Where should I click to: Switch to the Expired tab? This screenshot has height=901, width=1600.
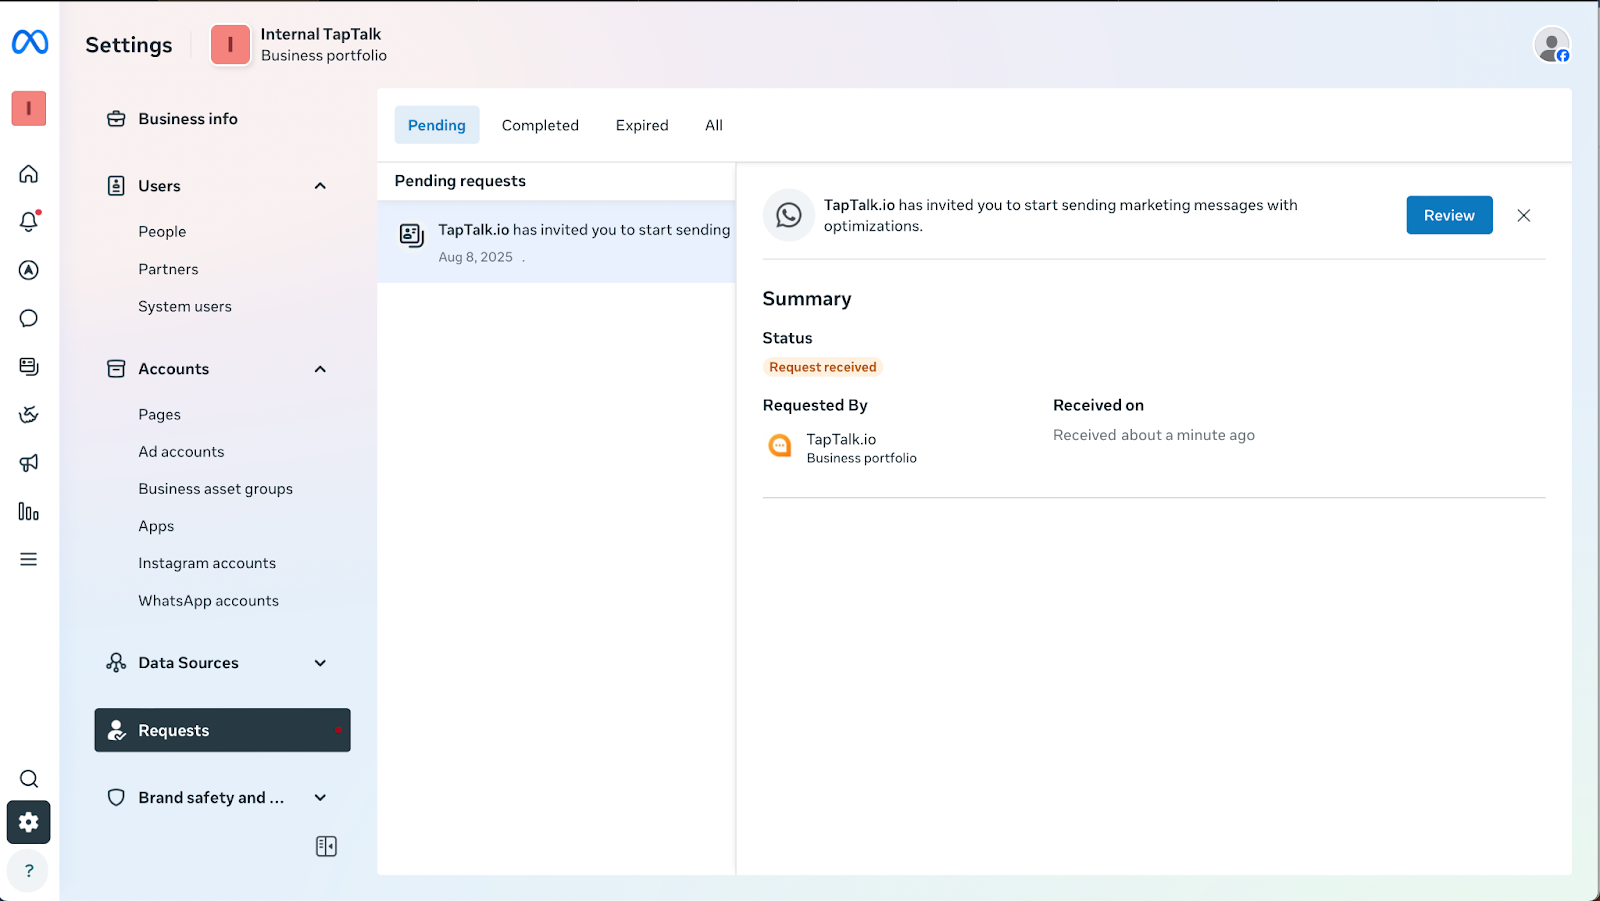tap(642, 125)
